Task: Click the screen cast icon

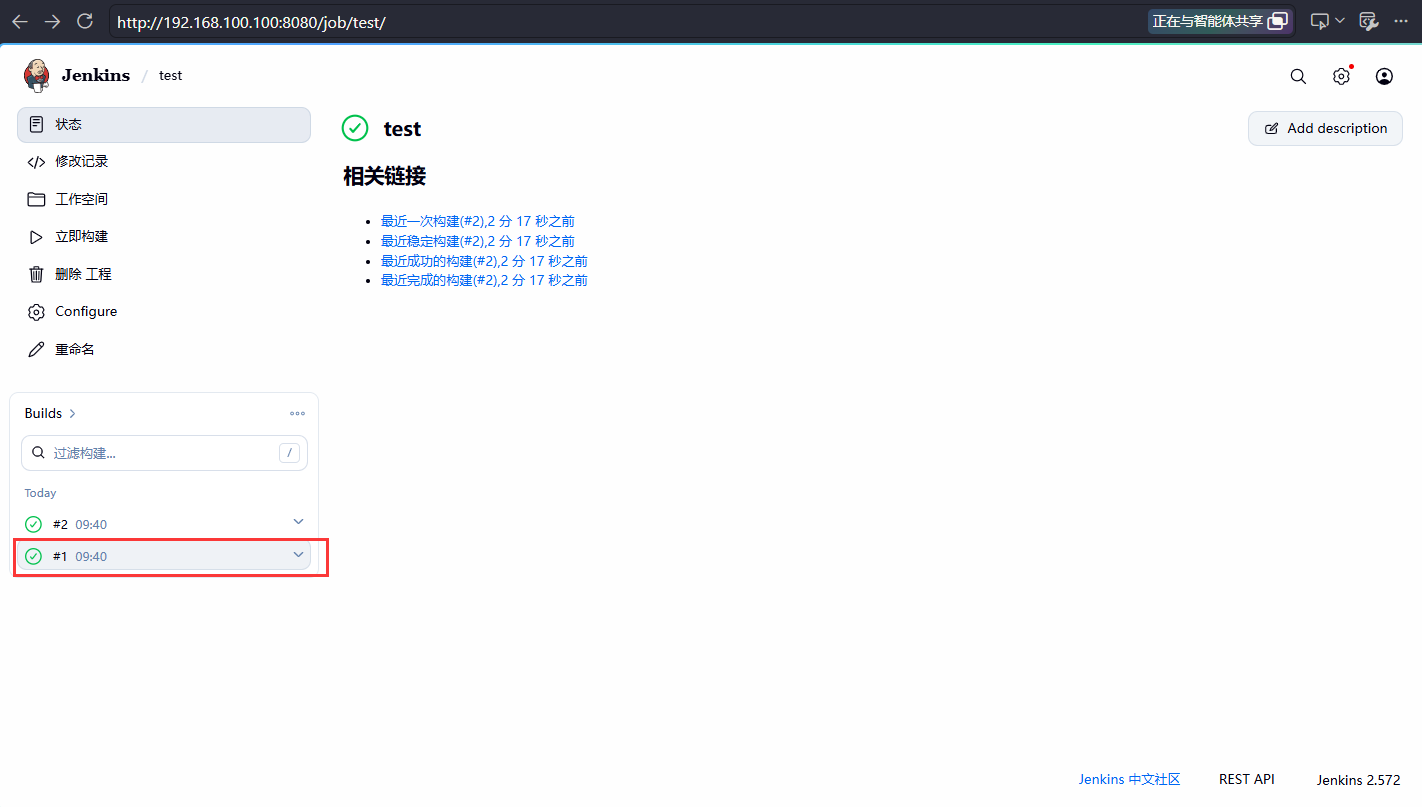Action: point(1320,21)
